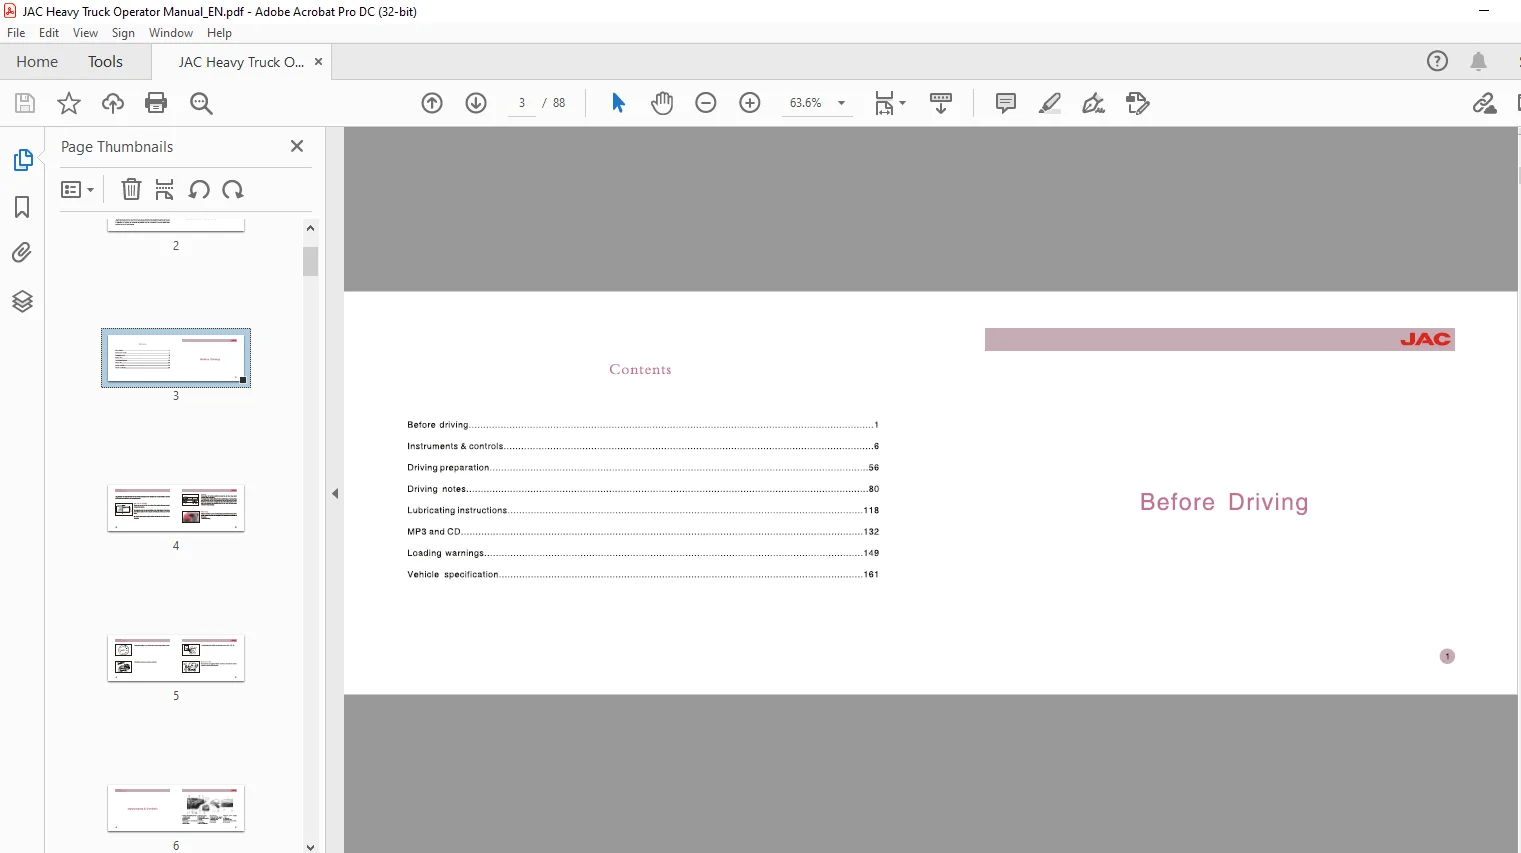Image resolution: width=1521 pixels, height=853 pixels.
Task: Add a sticky note comment
Action: pyautogui.click(x=1006, y=103)
